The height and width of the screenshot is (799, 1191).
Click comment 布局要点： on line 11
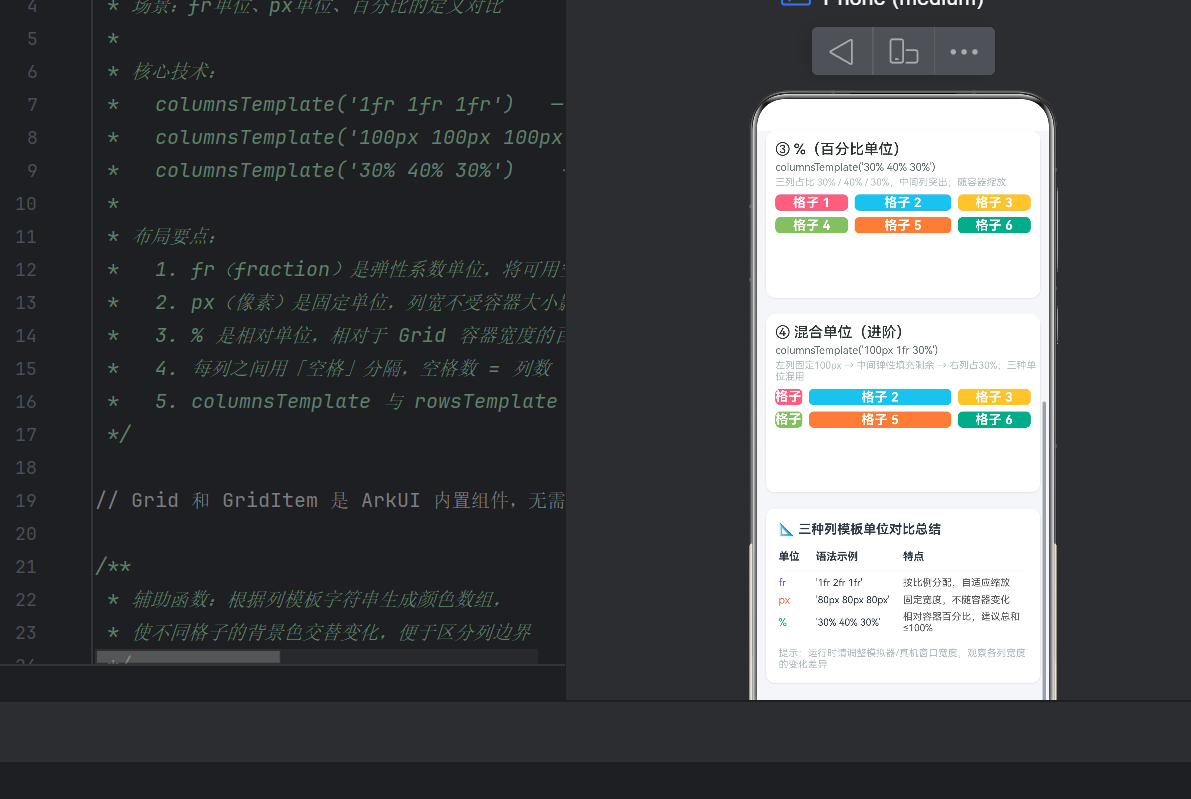(x=175, y=236)
